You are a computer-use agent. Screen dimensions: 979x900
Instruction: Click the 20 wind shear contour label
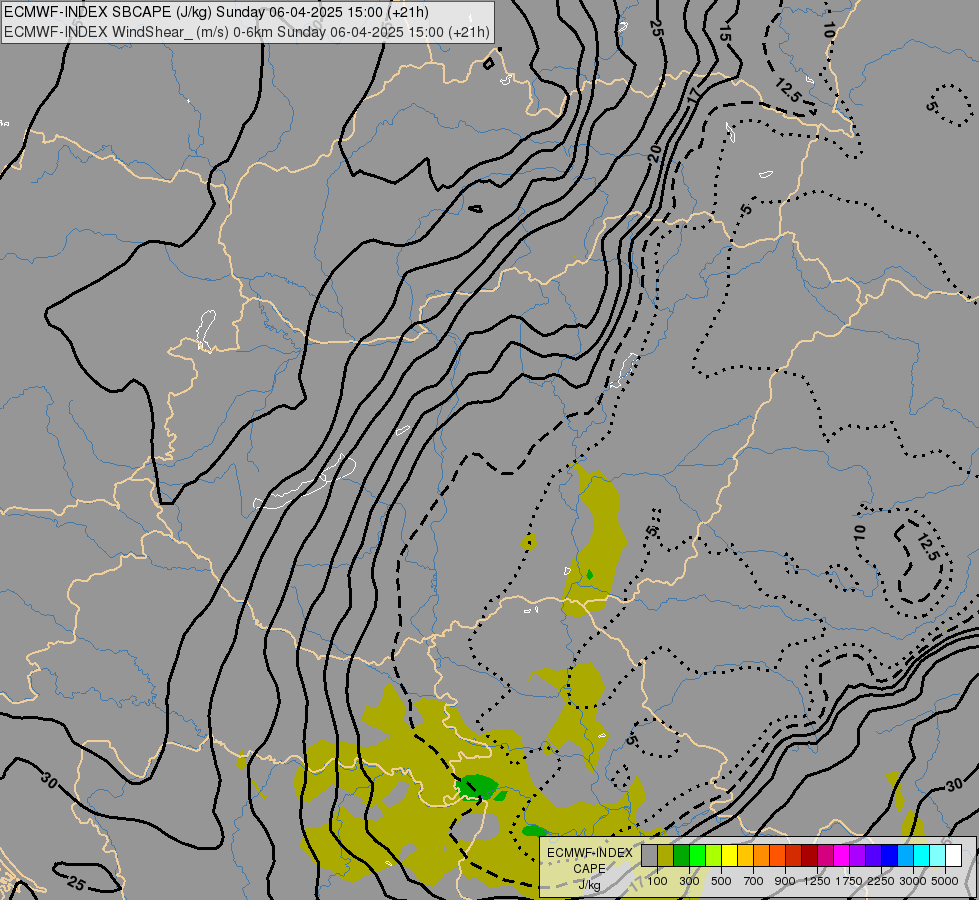(654, 152)
